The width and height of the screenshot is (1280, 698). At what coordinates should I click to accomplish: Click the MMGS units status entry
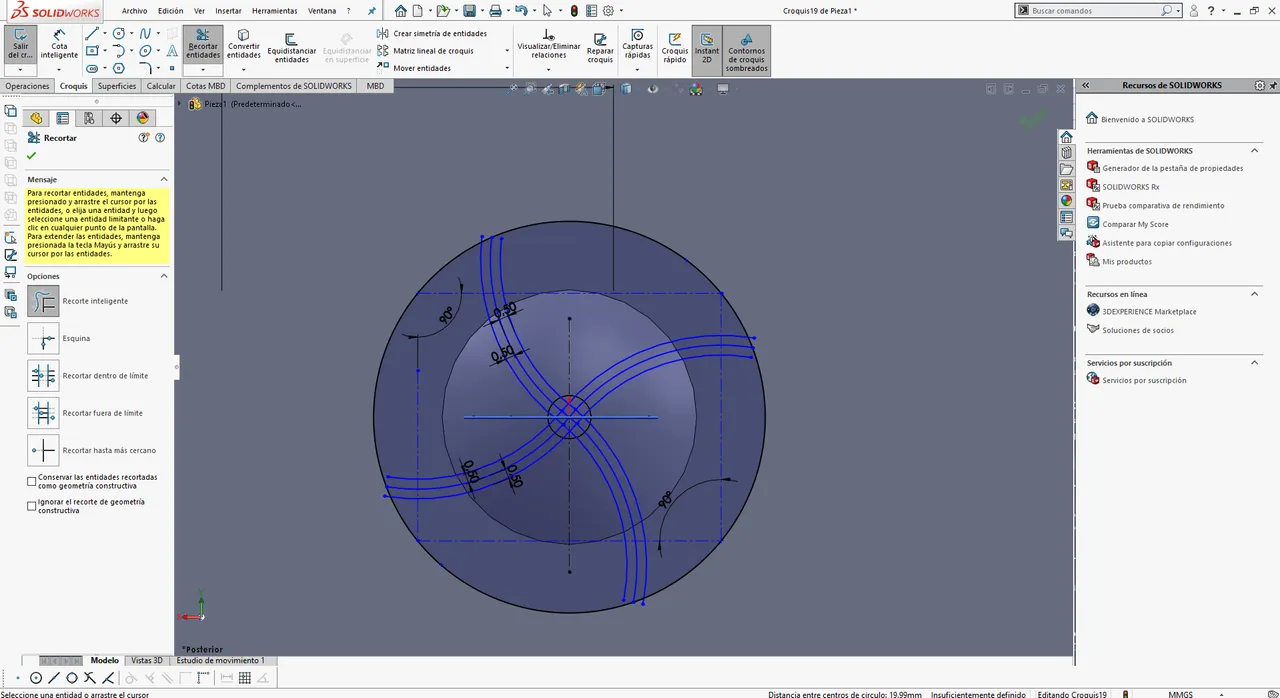pyautogui.click(x=1180, y=694)
